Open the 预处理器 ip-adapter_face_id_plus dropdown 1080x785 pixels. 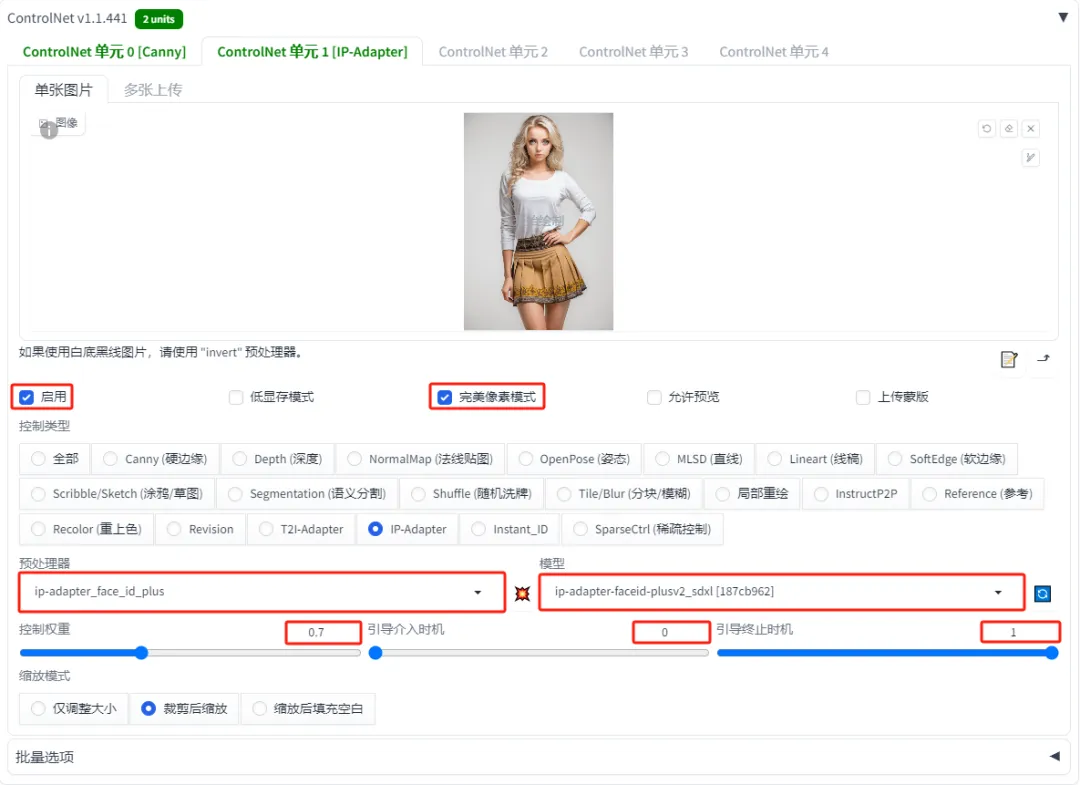[262, 592]
